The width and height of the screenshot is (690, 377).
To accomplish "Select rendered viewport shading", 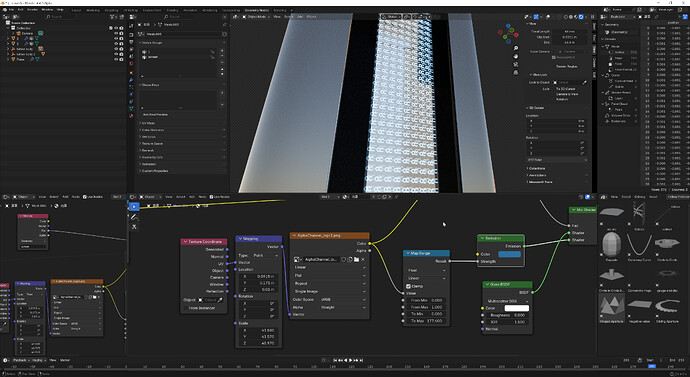I will point(581,17).
